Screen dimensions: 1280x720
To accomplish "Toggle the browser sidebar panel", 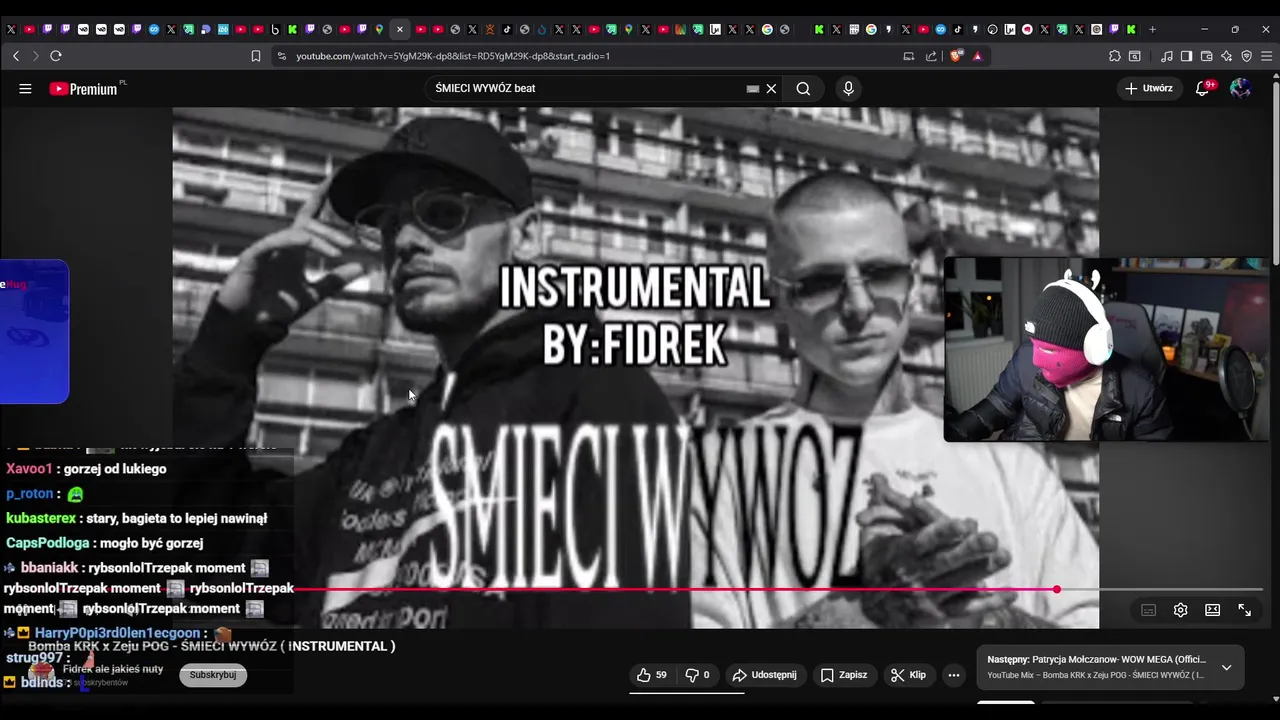I will click(x=1186, y=56).
